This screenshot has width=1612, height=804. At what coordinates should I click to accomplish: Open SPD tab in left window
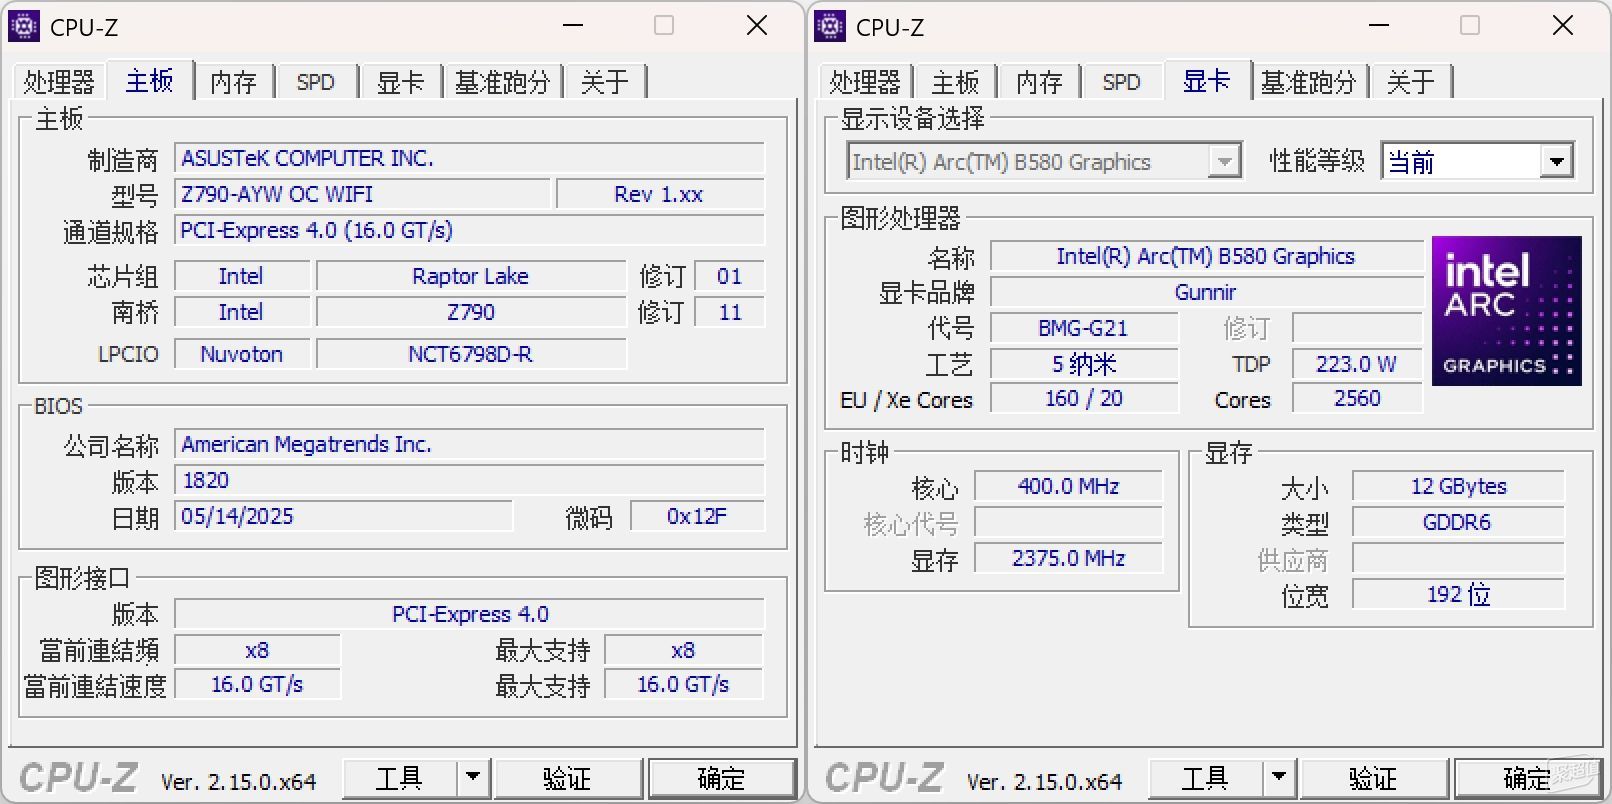tap(316, 82)
